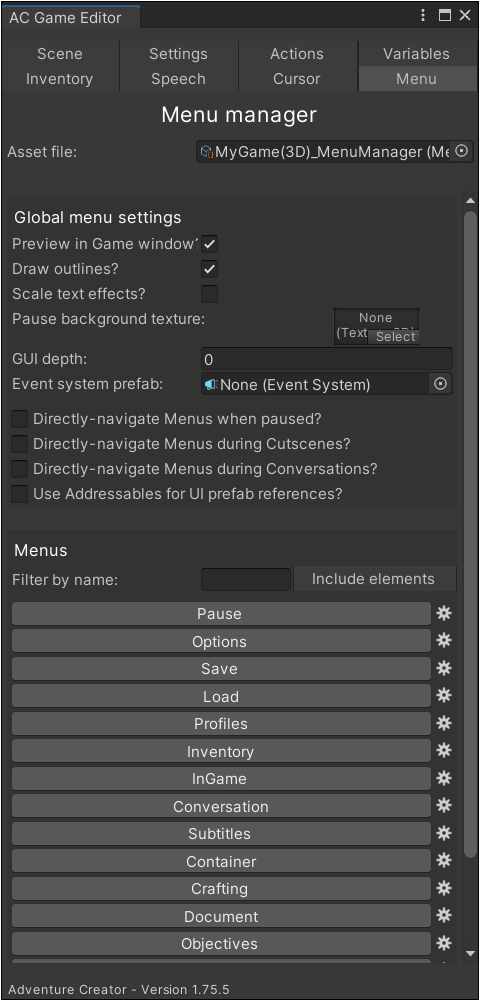Screen dimensions: 480x1001
Task: Click the Include elements button
Action: coord(375,579)
